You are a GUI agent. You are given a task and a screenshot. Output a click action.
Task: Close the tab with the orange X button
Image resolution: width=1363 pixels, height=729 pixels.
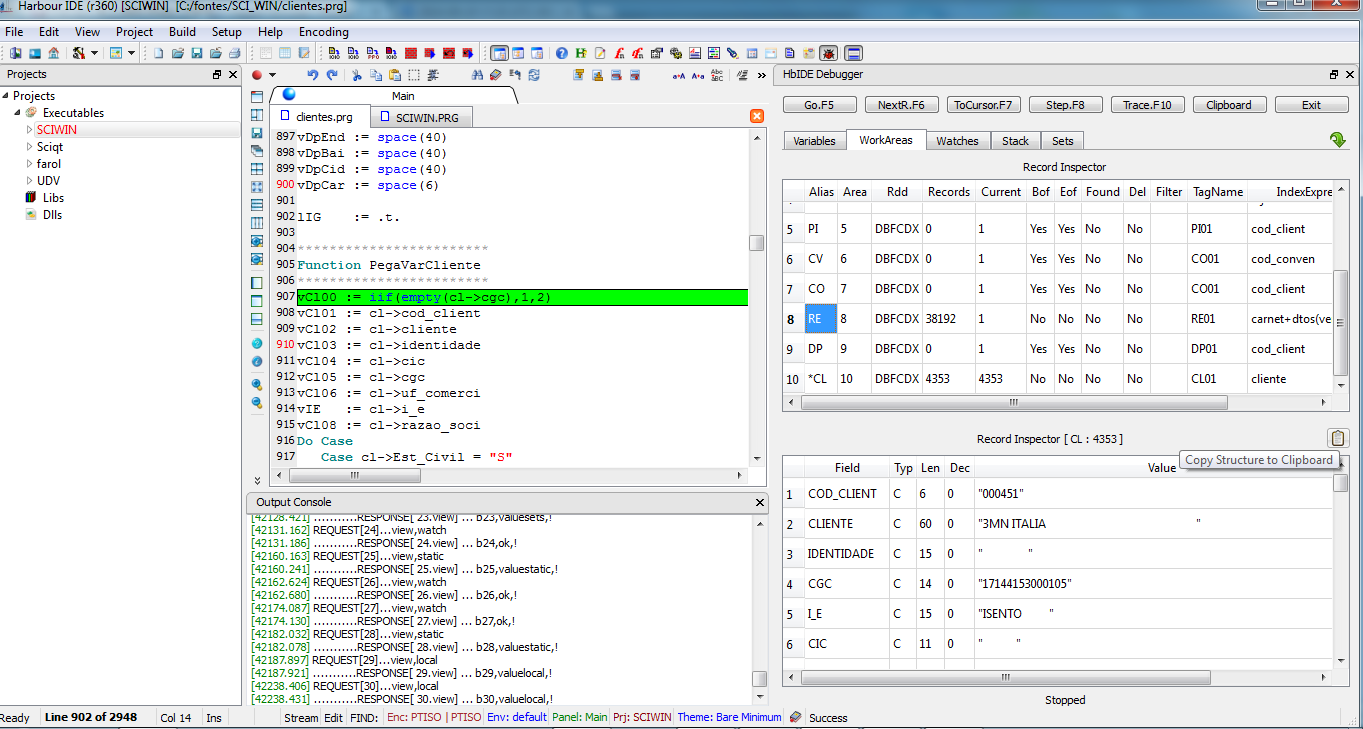tap(757, 116)
